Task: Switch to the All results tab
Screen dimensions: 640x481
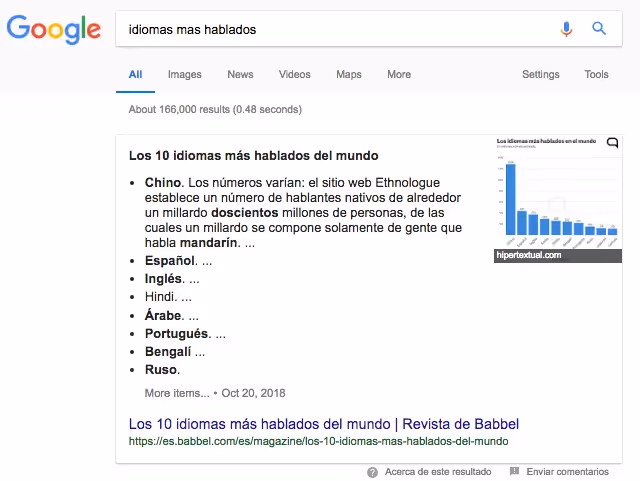Action: pyautogui.click(x=136, y=74)
